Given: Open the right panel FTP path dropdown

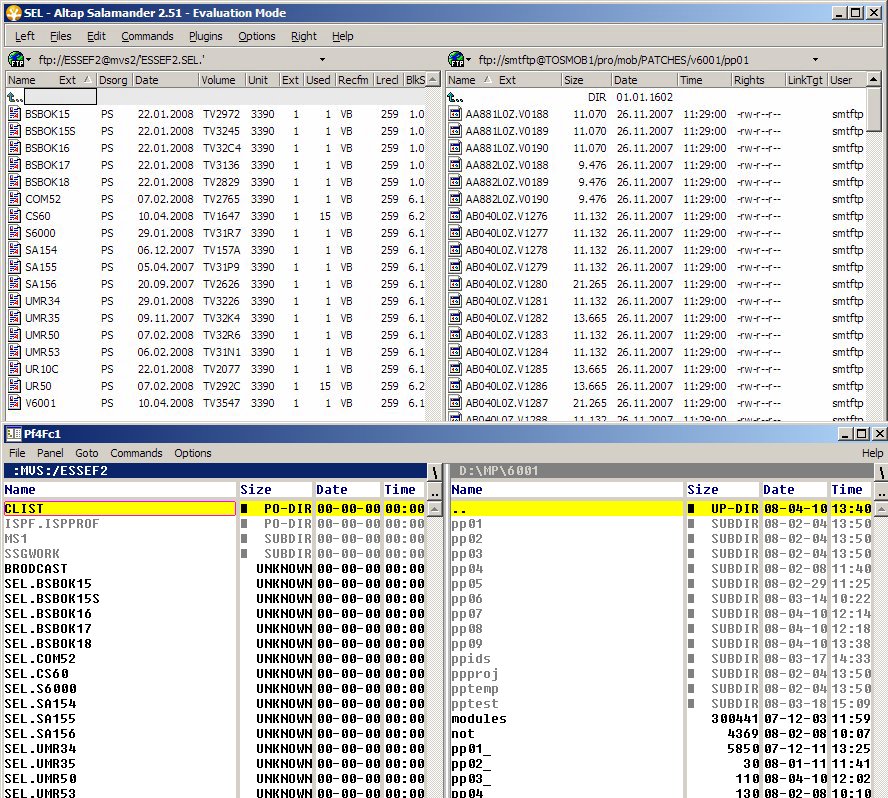Looking at the screenshot, I should [x=816, y=59].
